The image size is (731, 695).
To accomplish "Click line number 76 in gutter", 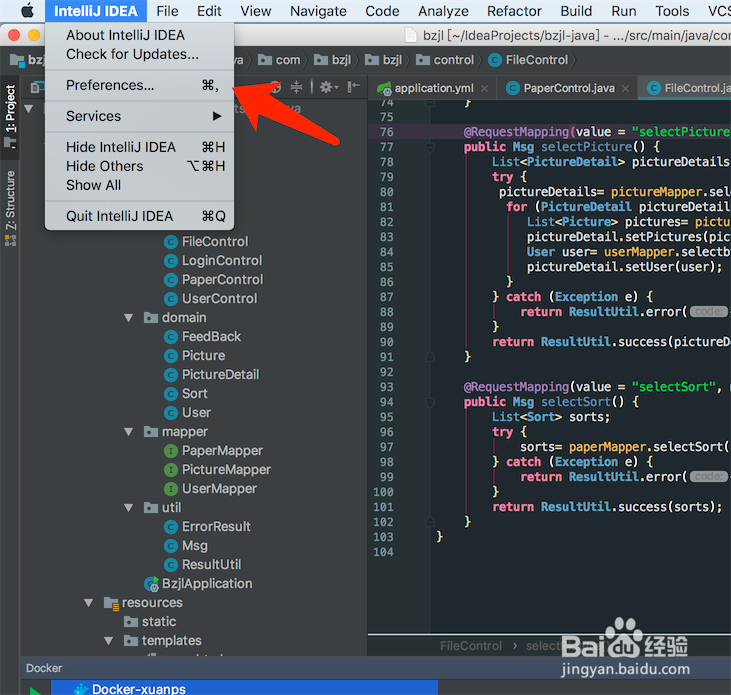I will point(386,132).
